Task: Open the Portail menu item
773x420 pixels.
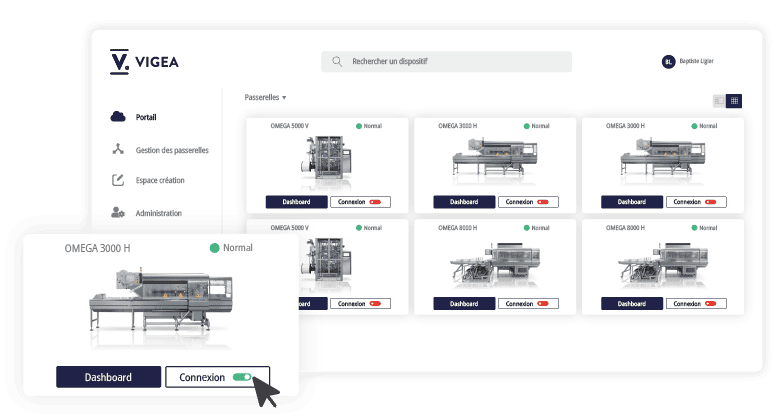Action: click(x=146, y=117)
